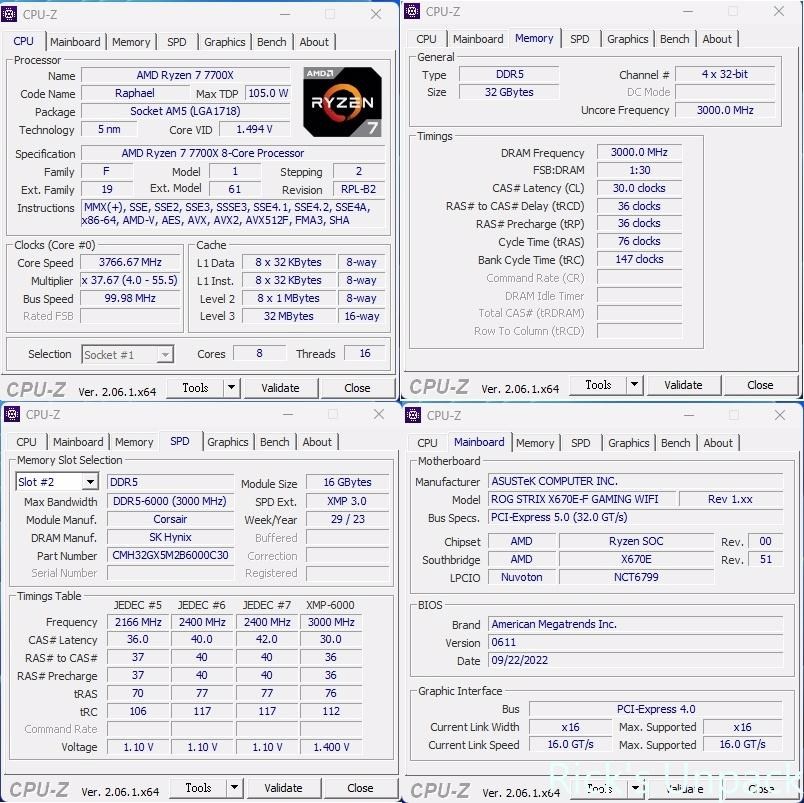Screen dimensions: 804x803
Task: Click the package value "Socket AM5 (LGA1718)"
Action: (185, 111)
